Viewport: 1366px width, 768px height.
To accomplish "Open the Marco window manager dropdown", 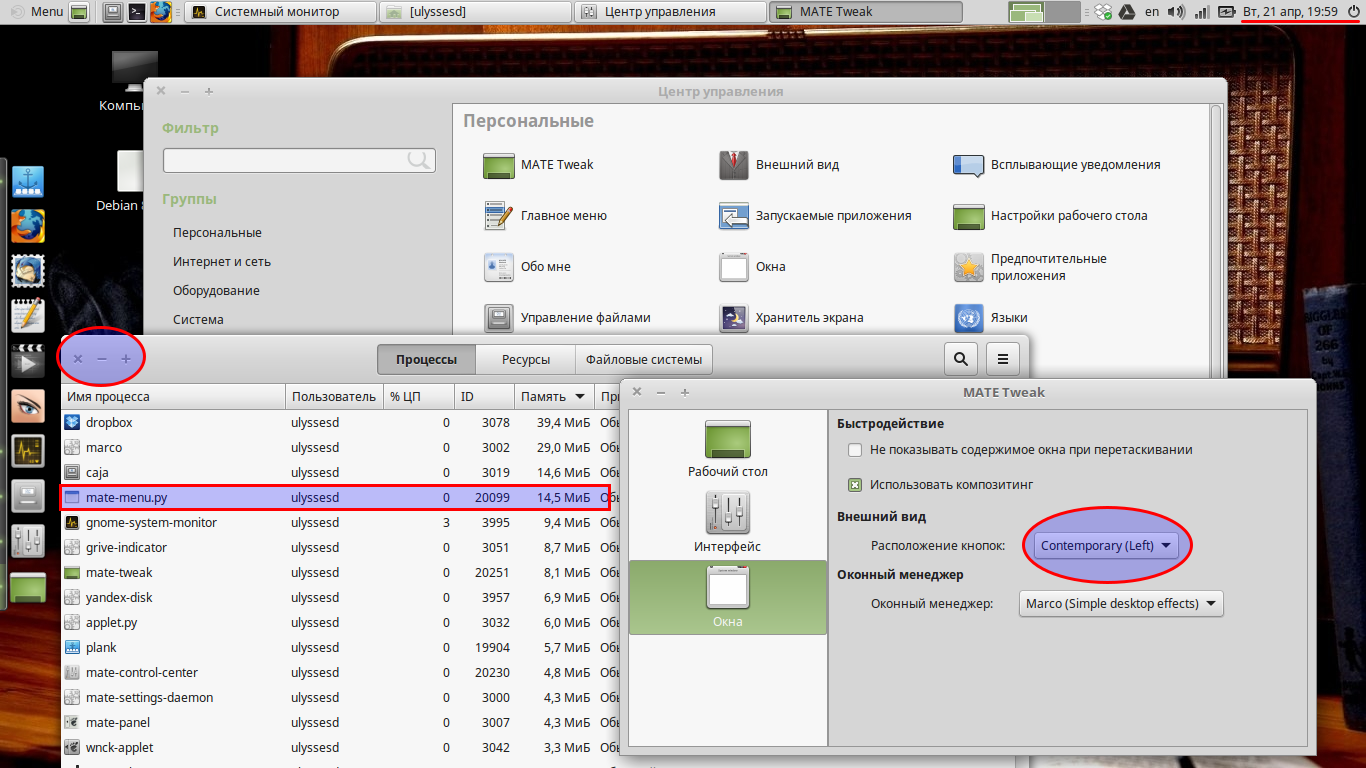I will pyautogui.click(x=1120, y=603).
